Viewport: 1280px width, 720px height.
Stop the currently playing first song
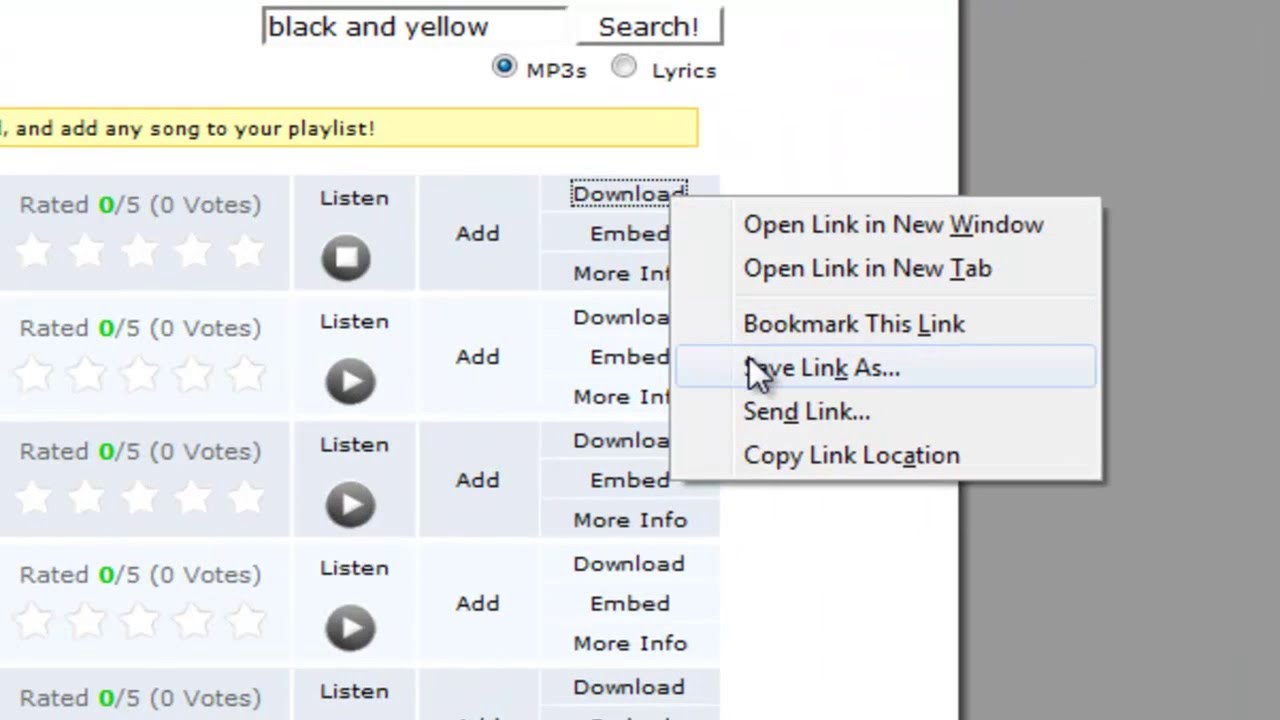point(346,258)
